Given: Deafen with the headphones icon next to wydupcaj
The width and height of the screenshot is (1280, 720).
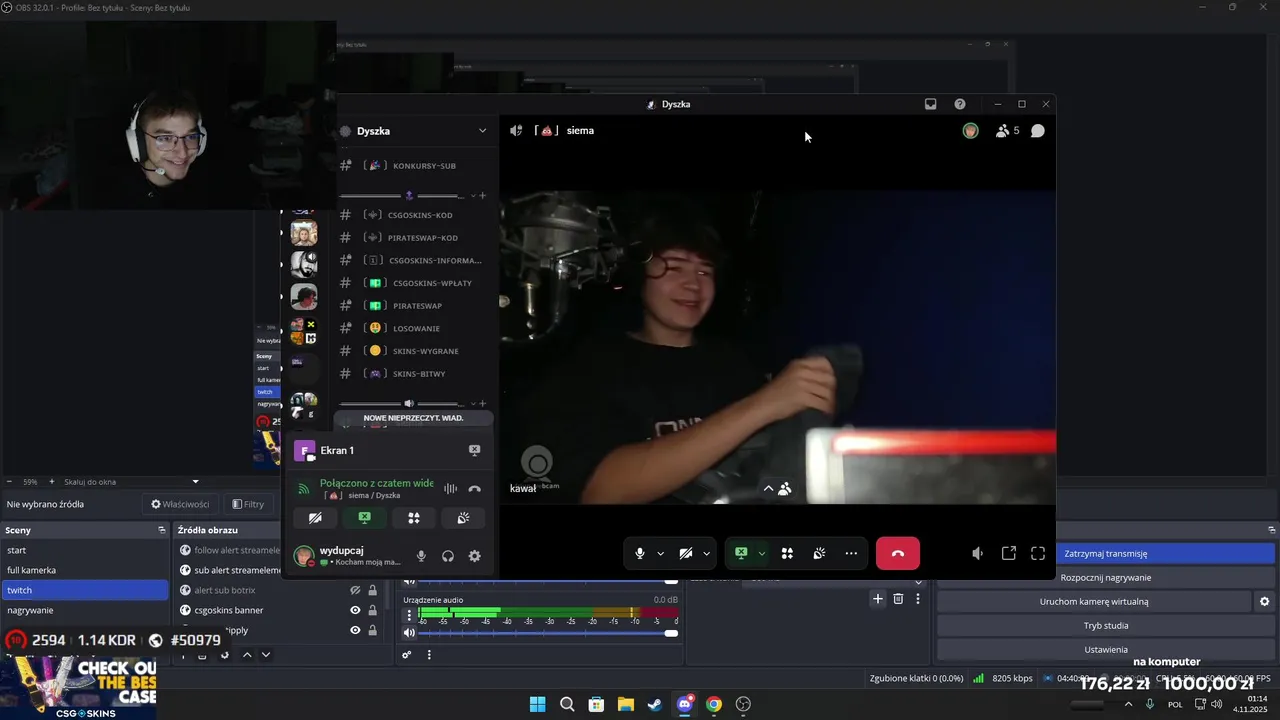Looking at the screenshot, I should [x=448, y=556].
